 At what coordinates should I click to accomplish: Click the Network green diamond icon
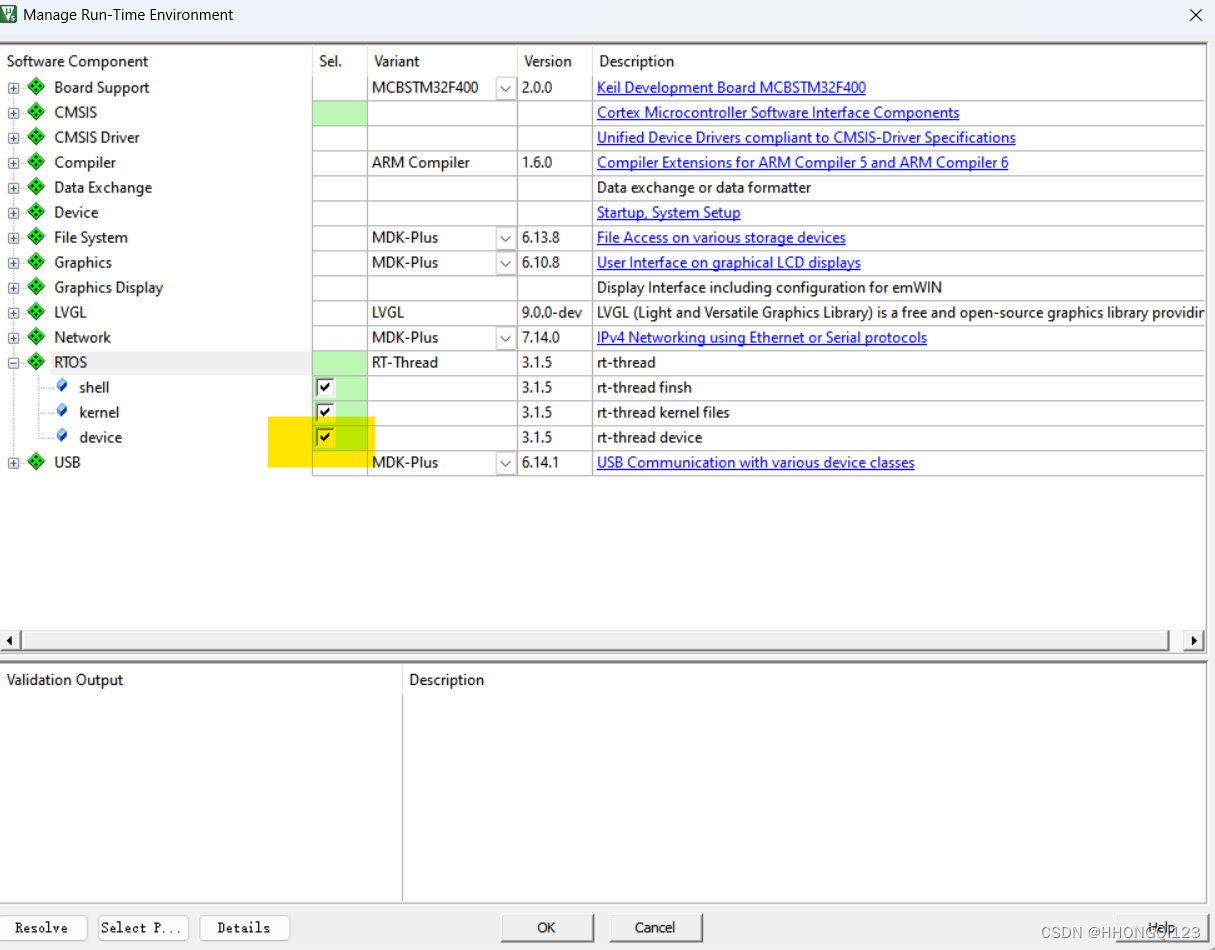click(x=36, y=337)
